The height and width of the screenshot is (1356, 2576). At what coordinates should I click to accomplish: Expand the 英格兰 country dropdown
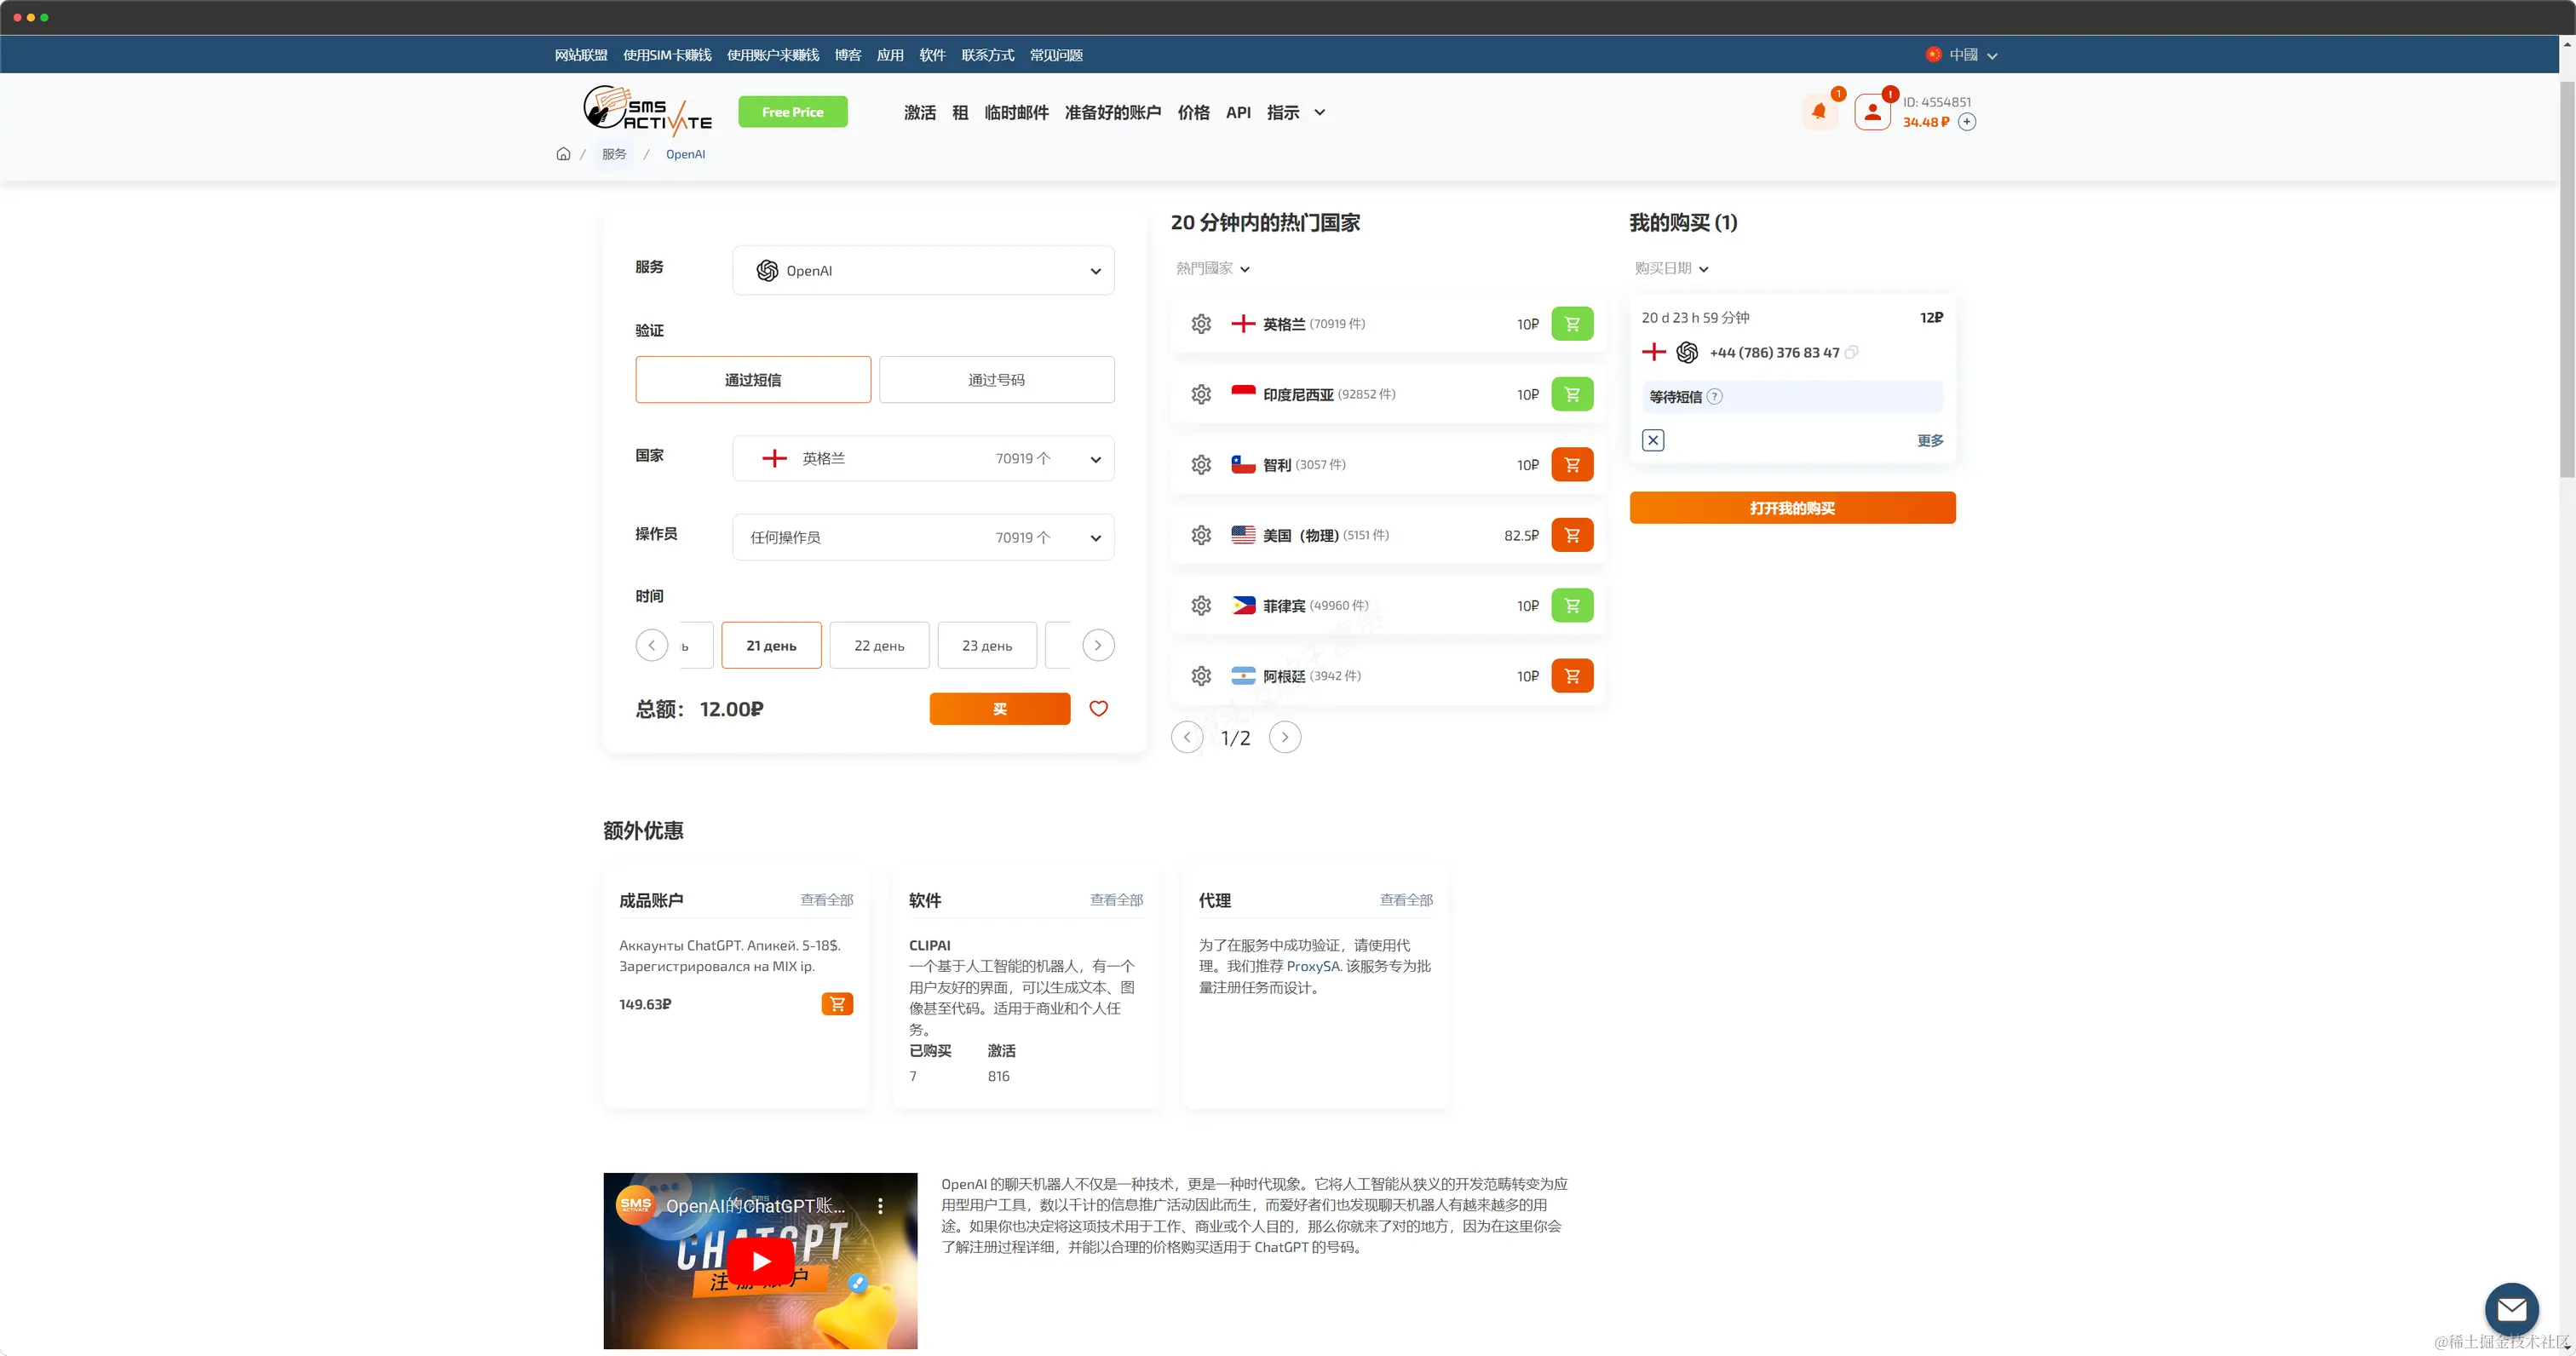923,459
